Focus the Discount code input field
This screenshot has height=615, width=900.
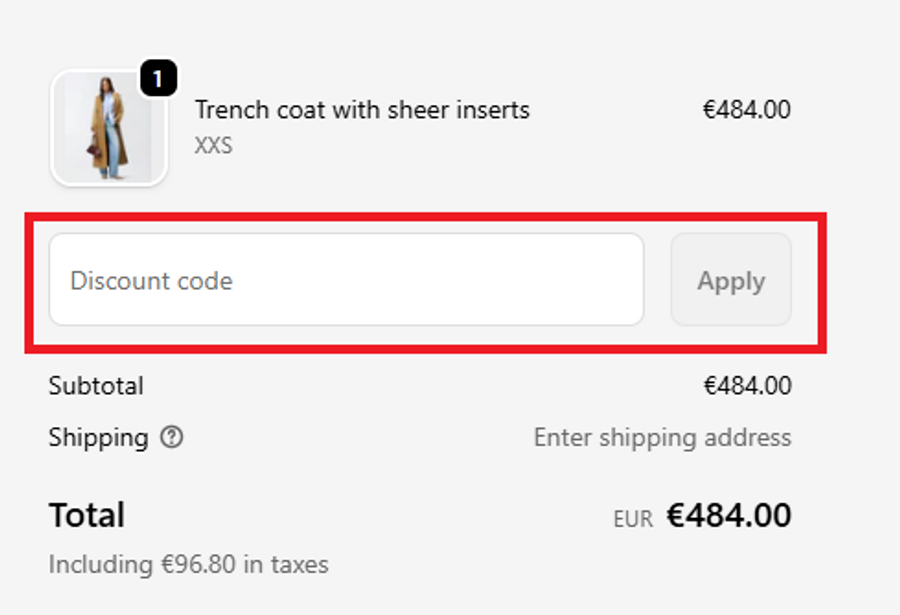[x=346, y=280]
